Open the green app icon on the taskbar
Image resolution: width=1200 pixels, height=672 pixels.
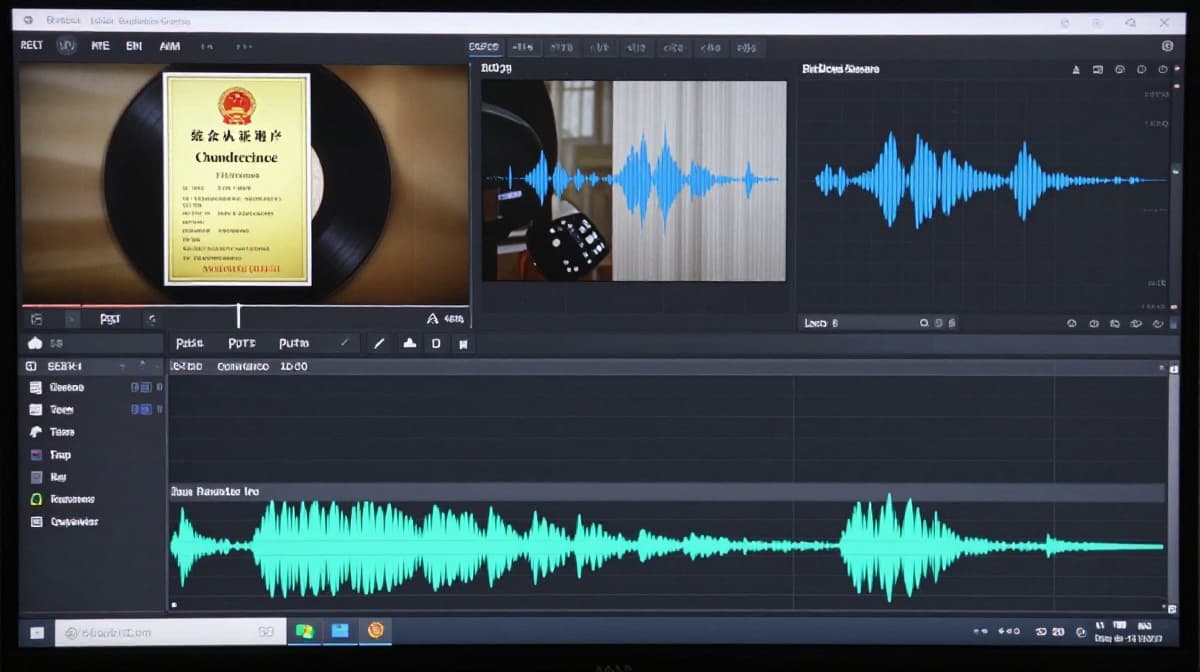[305, 631]
